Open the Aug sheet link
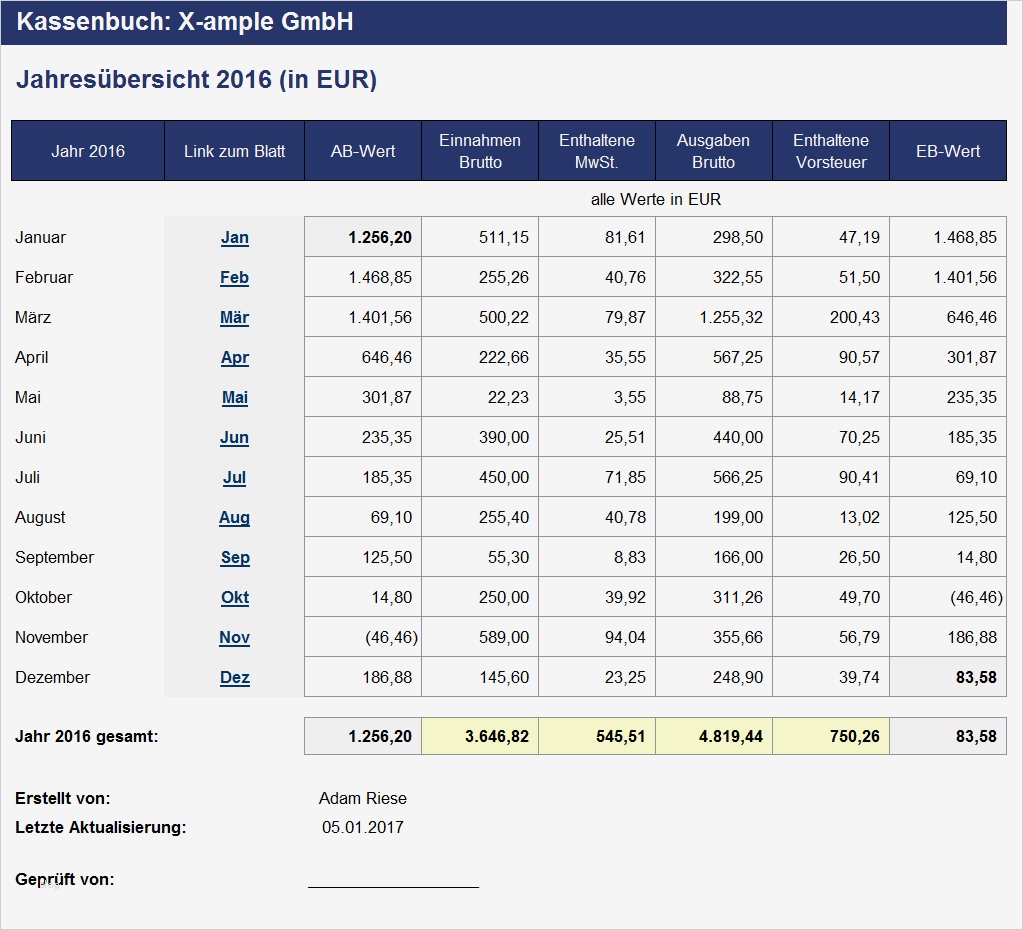The width and height of the screenshot is (1023, 930). (x=234, y=518)
